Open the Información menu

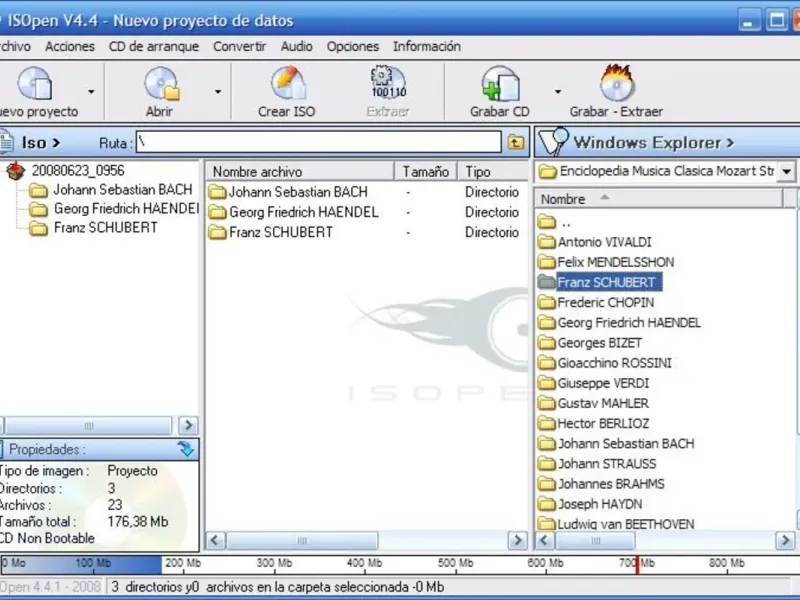pyautogui.click(x=427, y=46)
